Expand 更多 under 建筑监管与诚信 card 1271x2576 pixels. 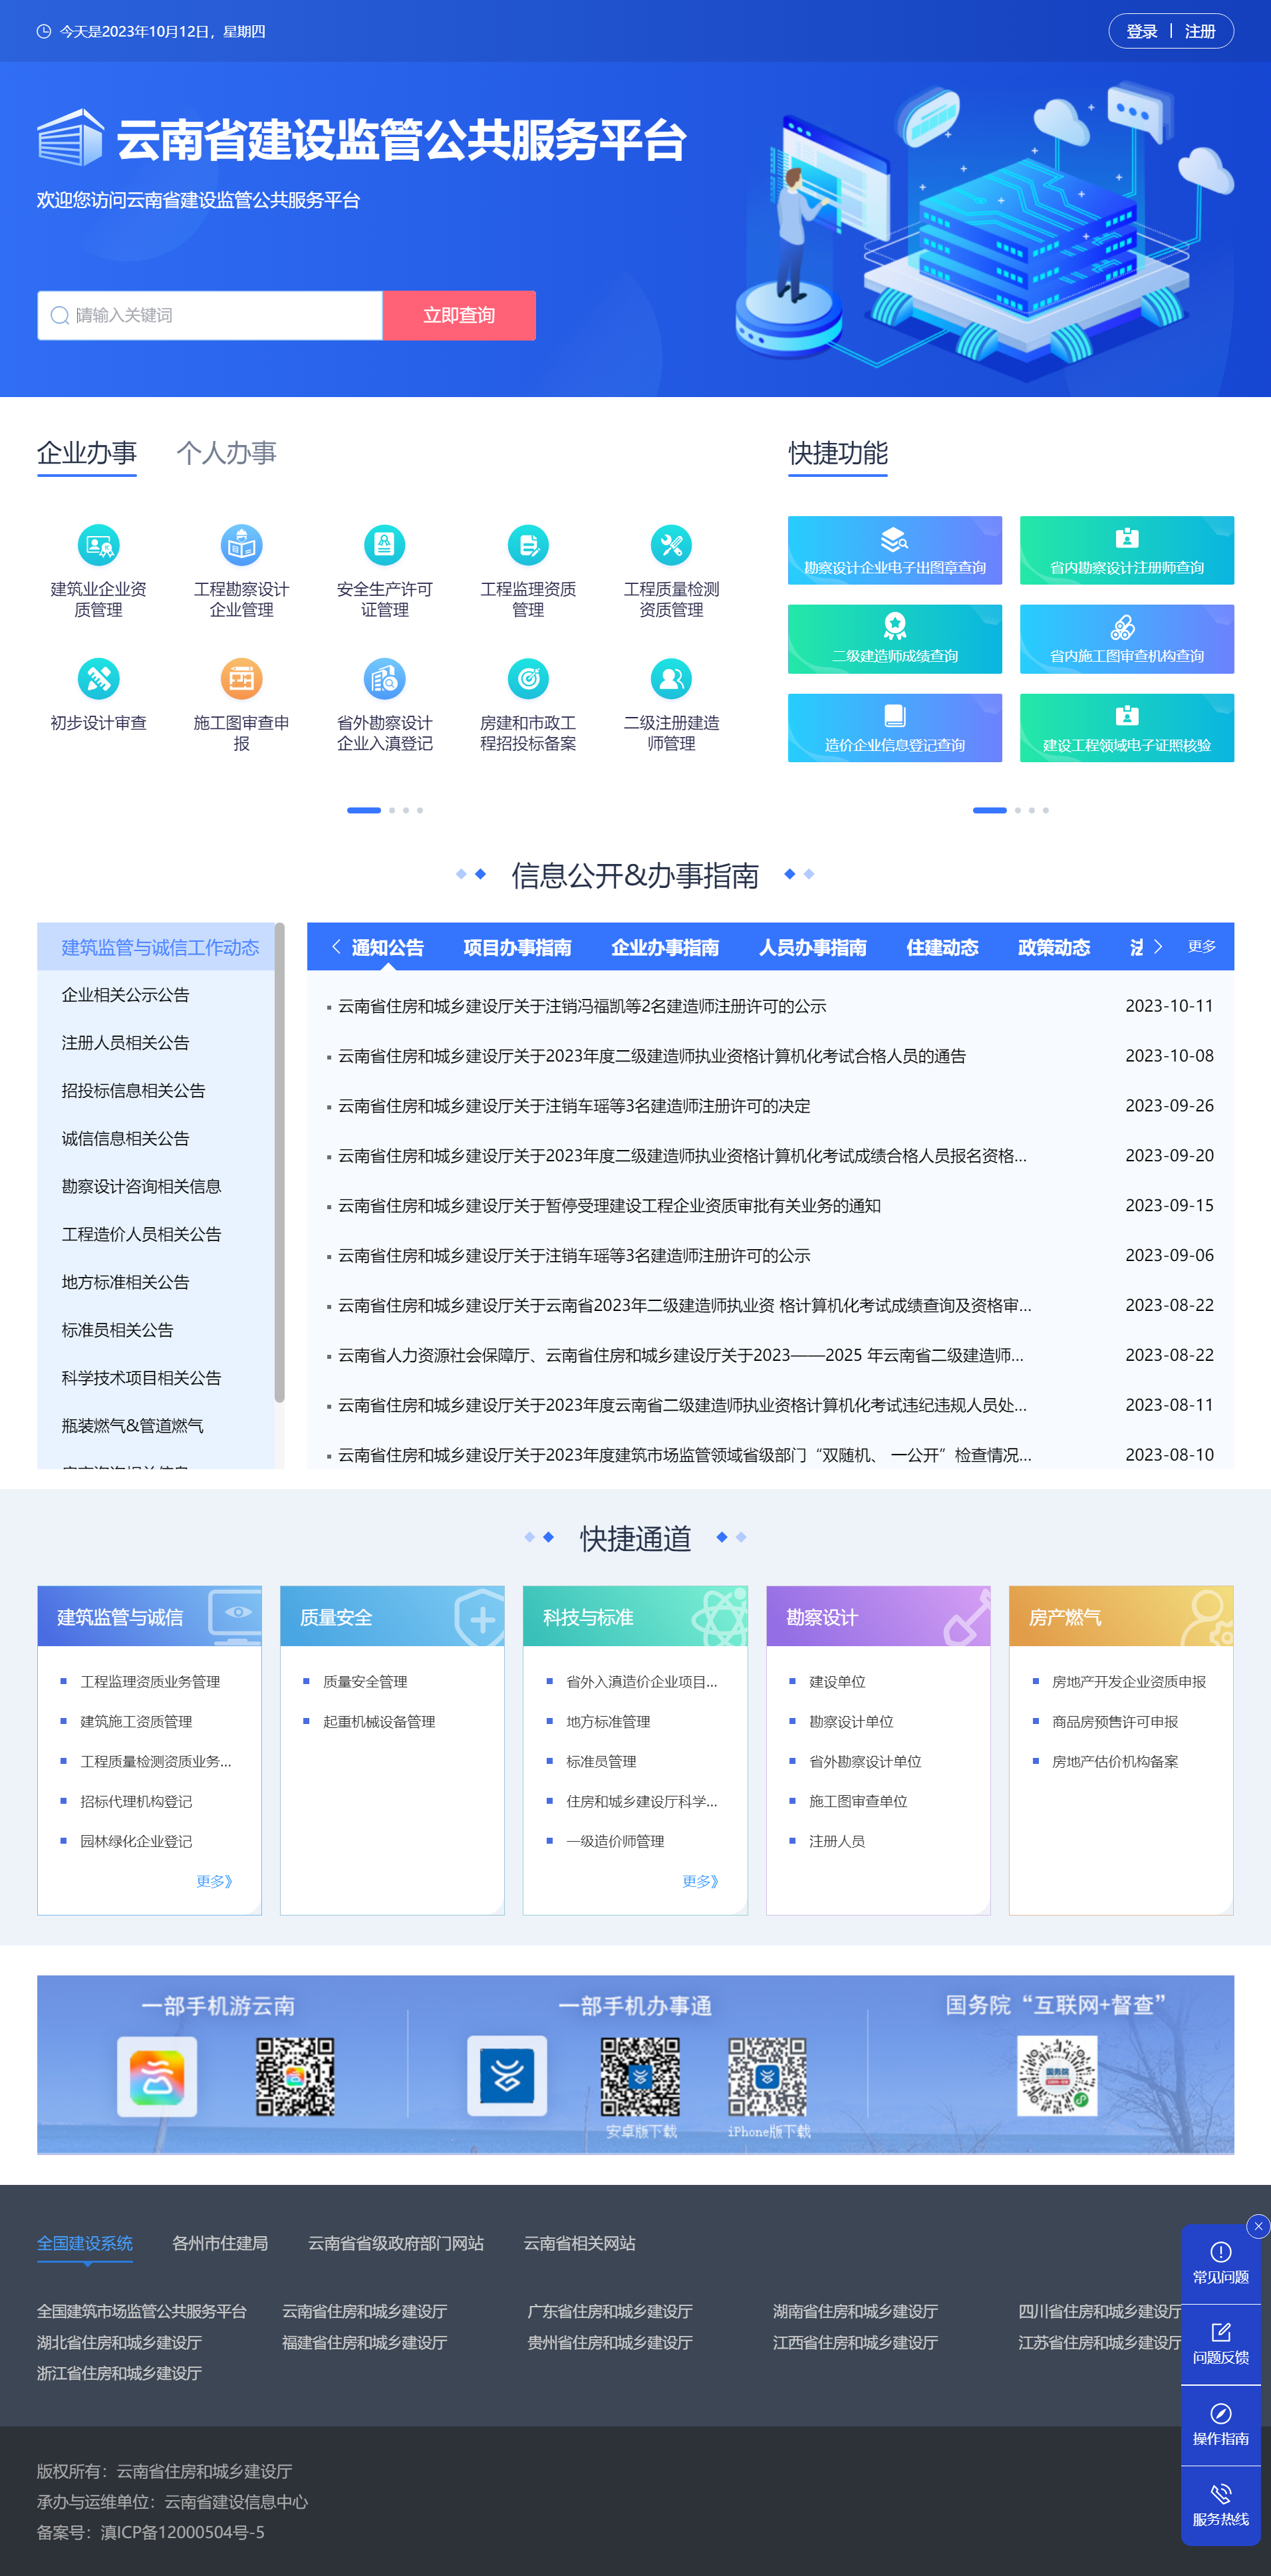point(214,1881)
